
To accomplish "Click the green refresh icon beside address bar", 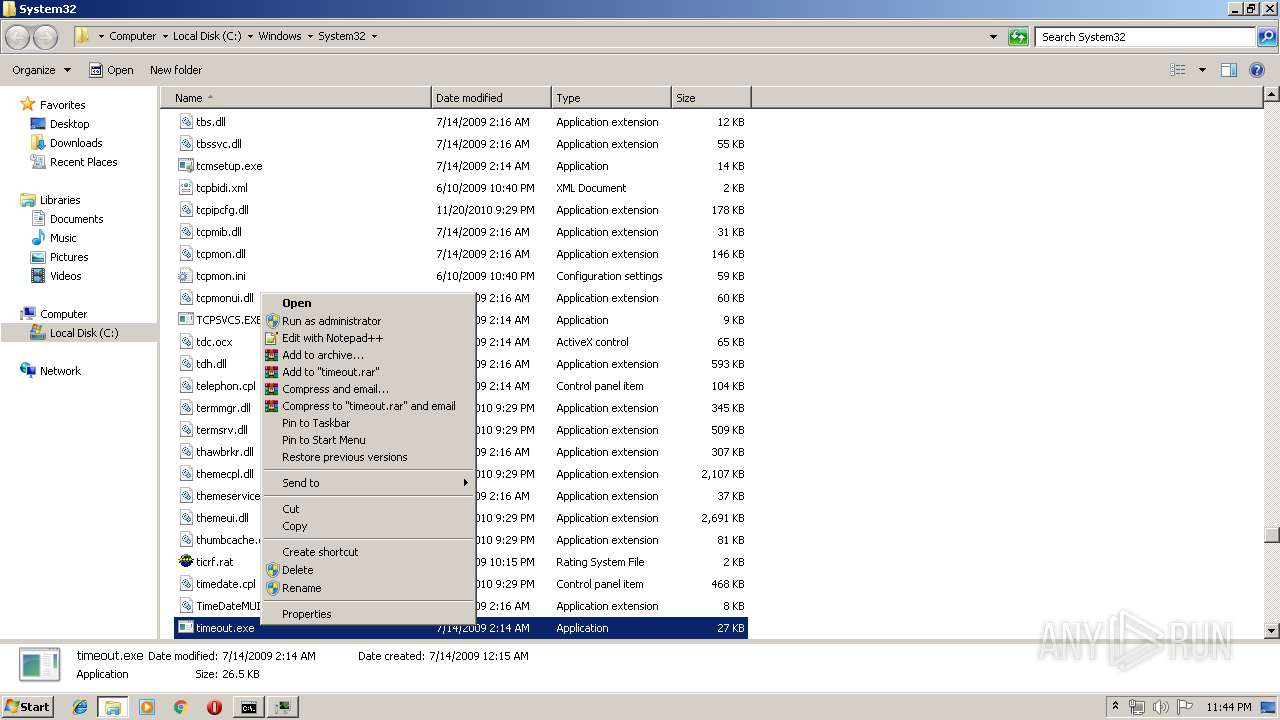I will (1018, 37).
